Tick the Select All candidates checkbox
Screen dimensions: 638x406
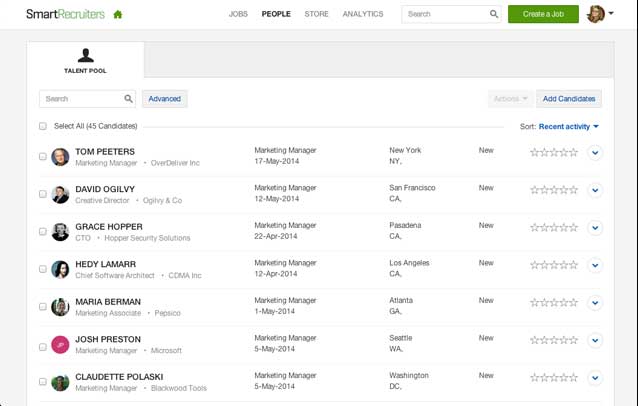tap(43, 126)
